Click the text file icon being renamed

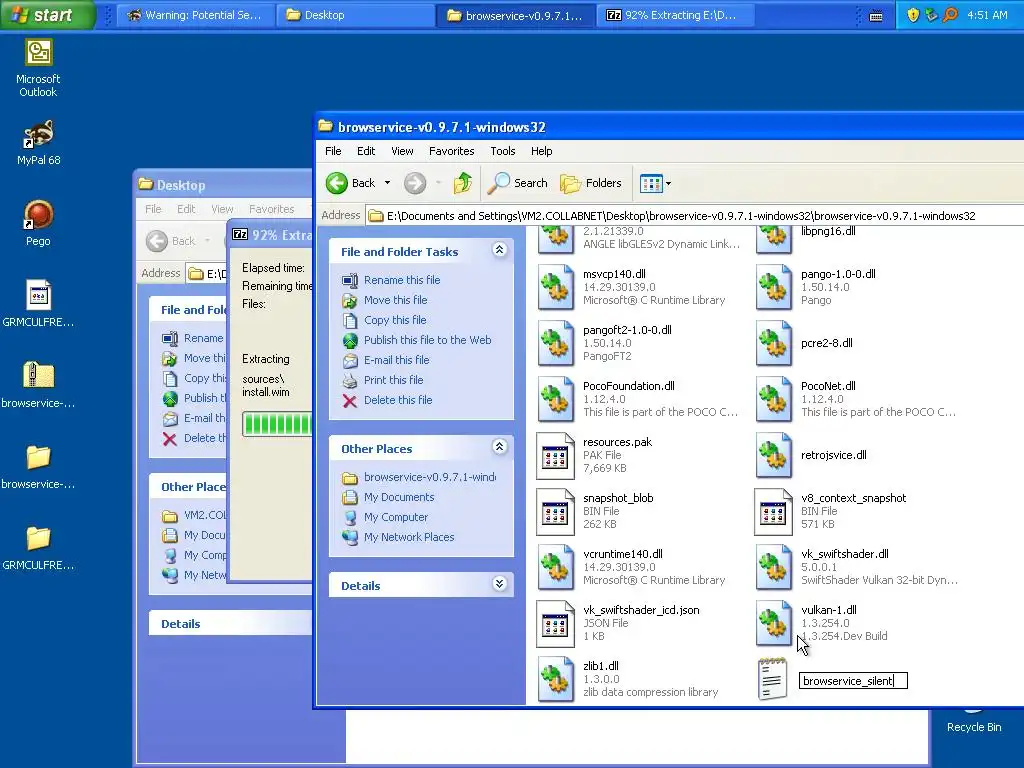tap(773, 680)
